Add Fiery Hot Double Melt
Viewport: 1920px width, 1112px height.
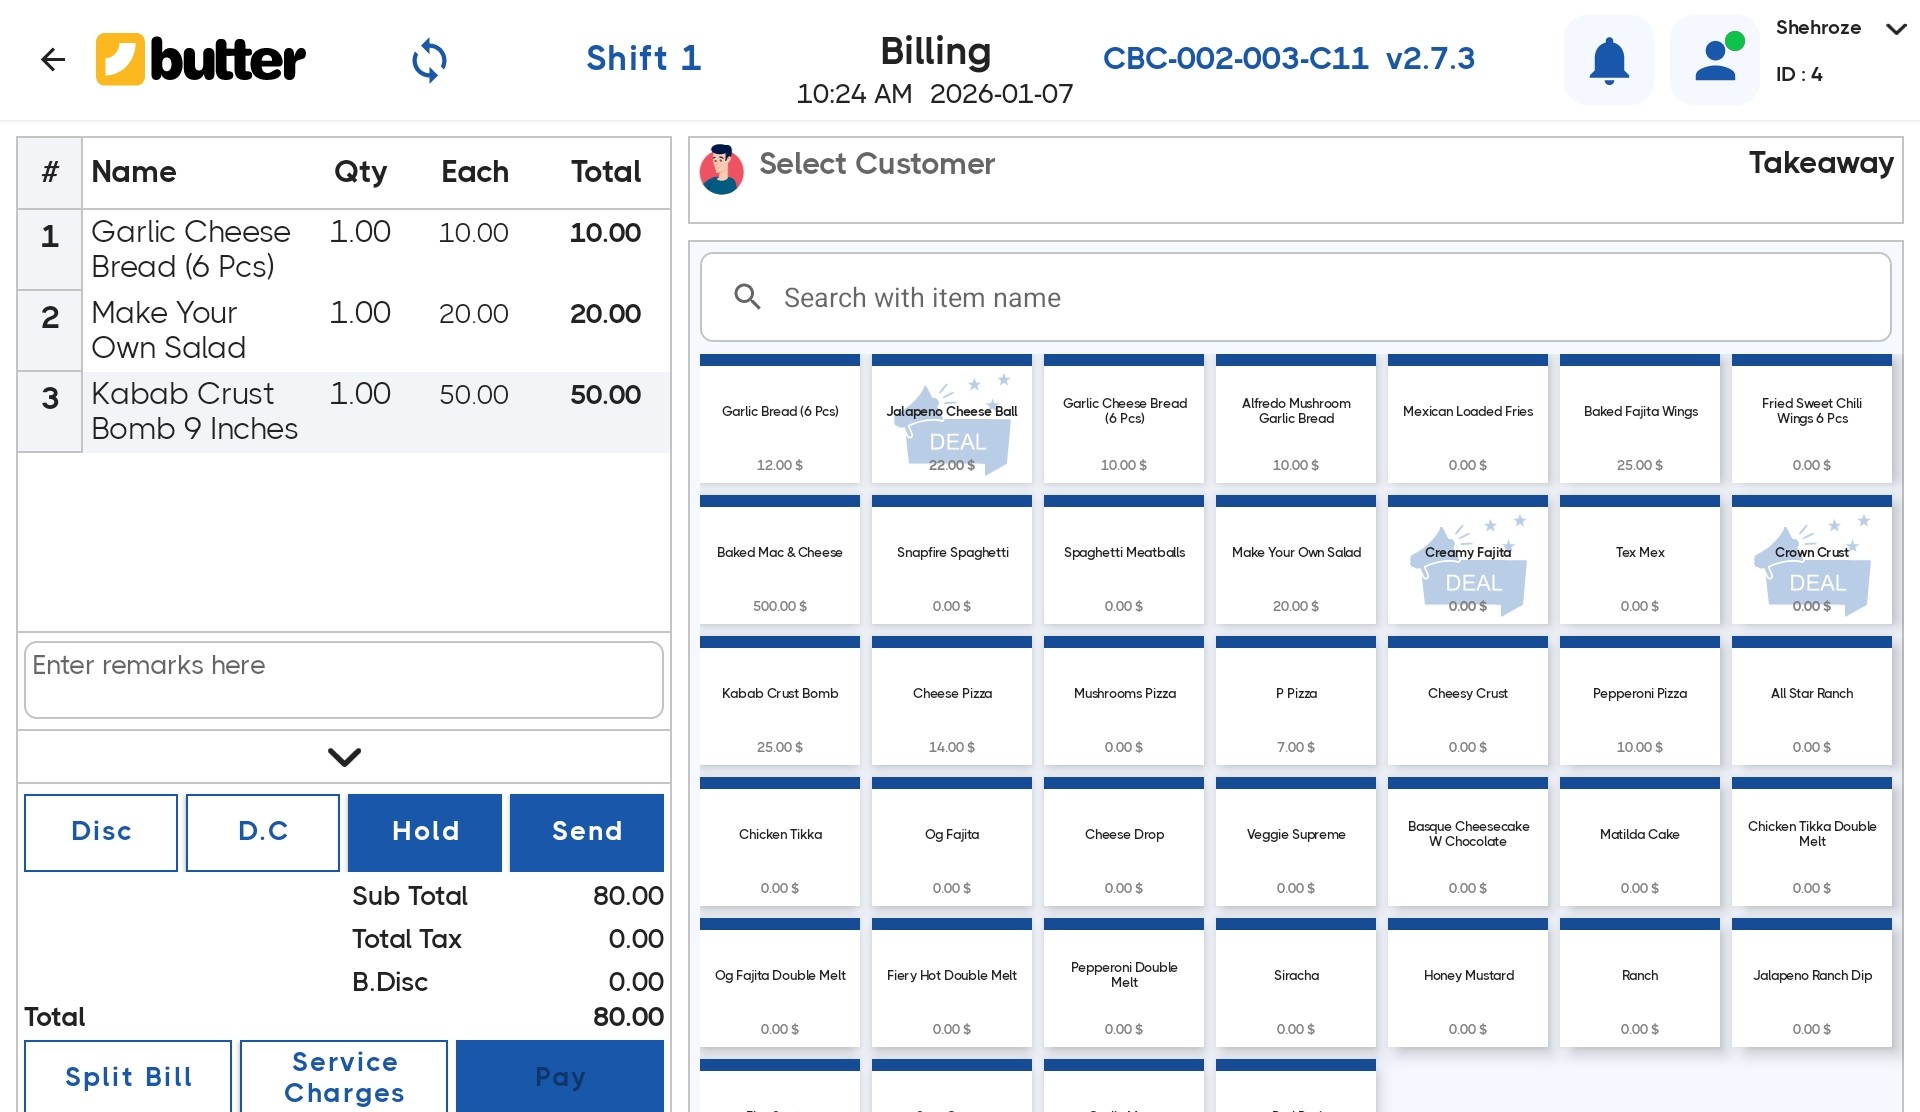[952, 984]
